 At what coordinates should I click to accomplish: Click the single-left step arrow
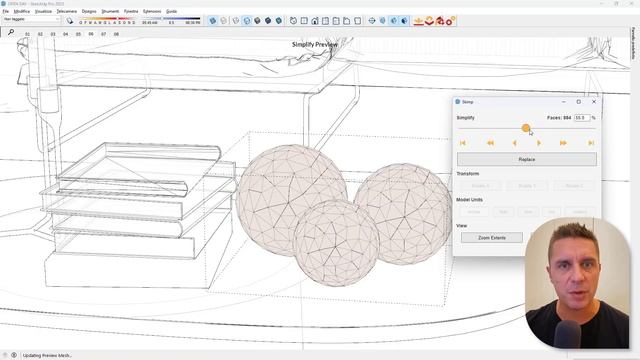514,143
